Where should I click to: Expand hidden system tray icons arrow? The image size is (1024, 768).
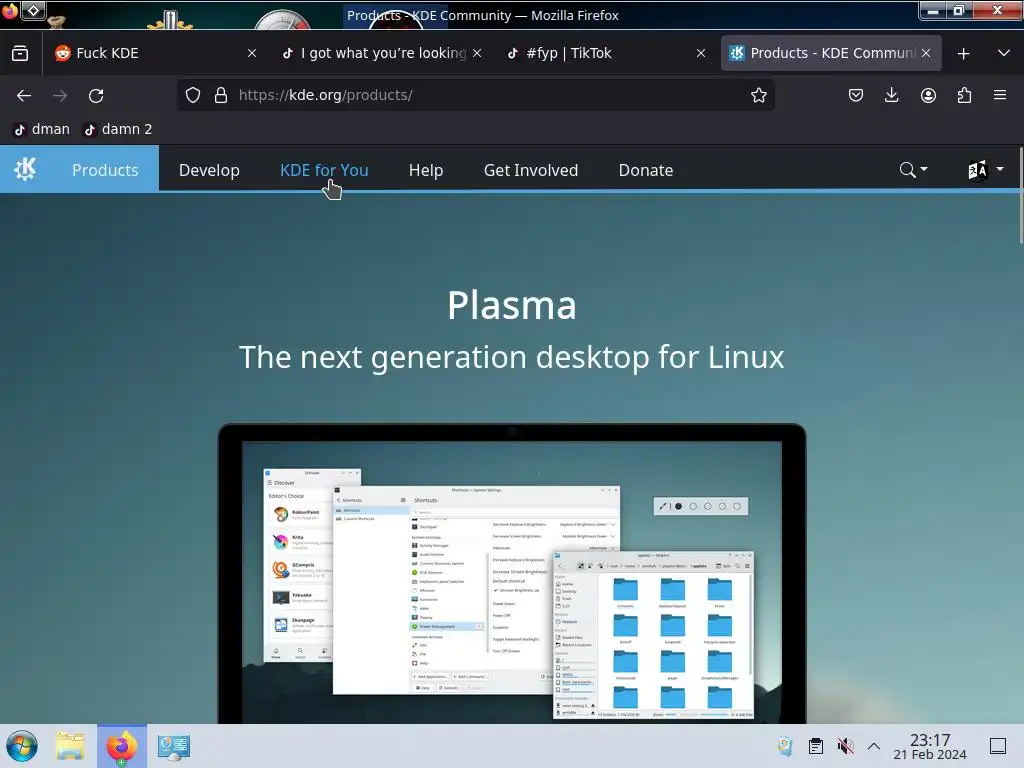(x=874, y=746)
